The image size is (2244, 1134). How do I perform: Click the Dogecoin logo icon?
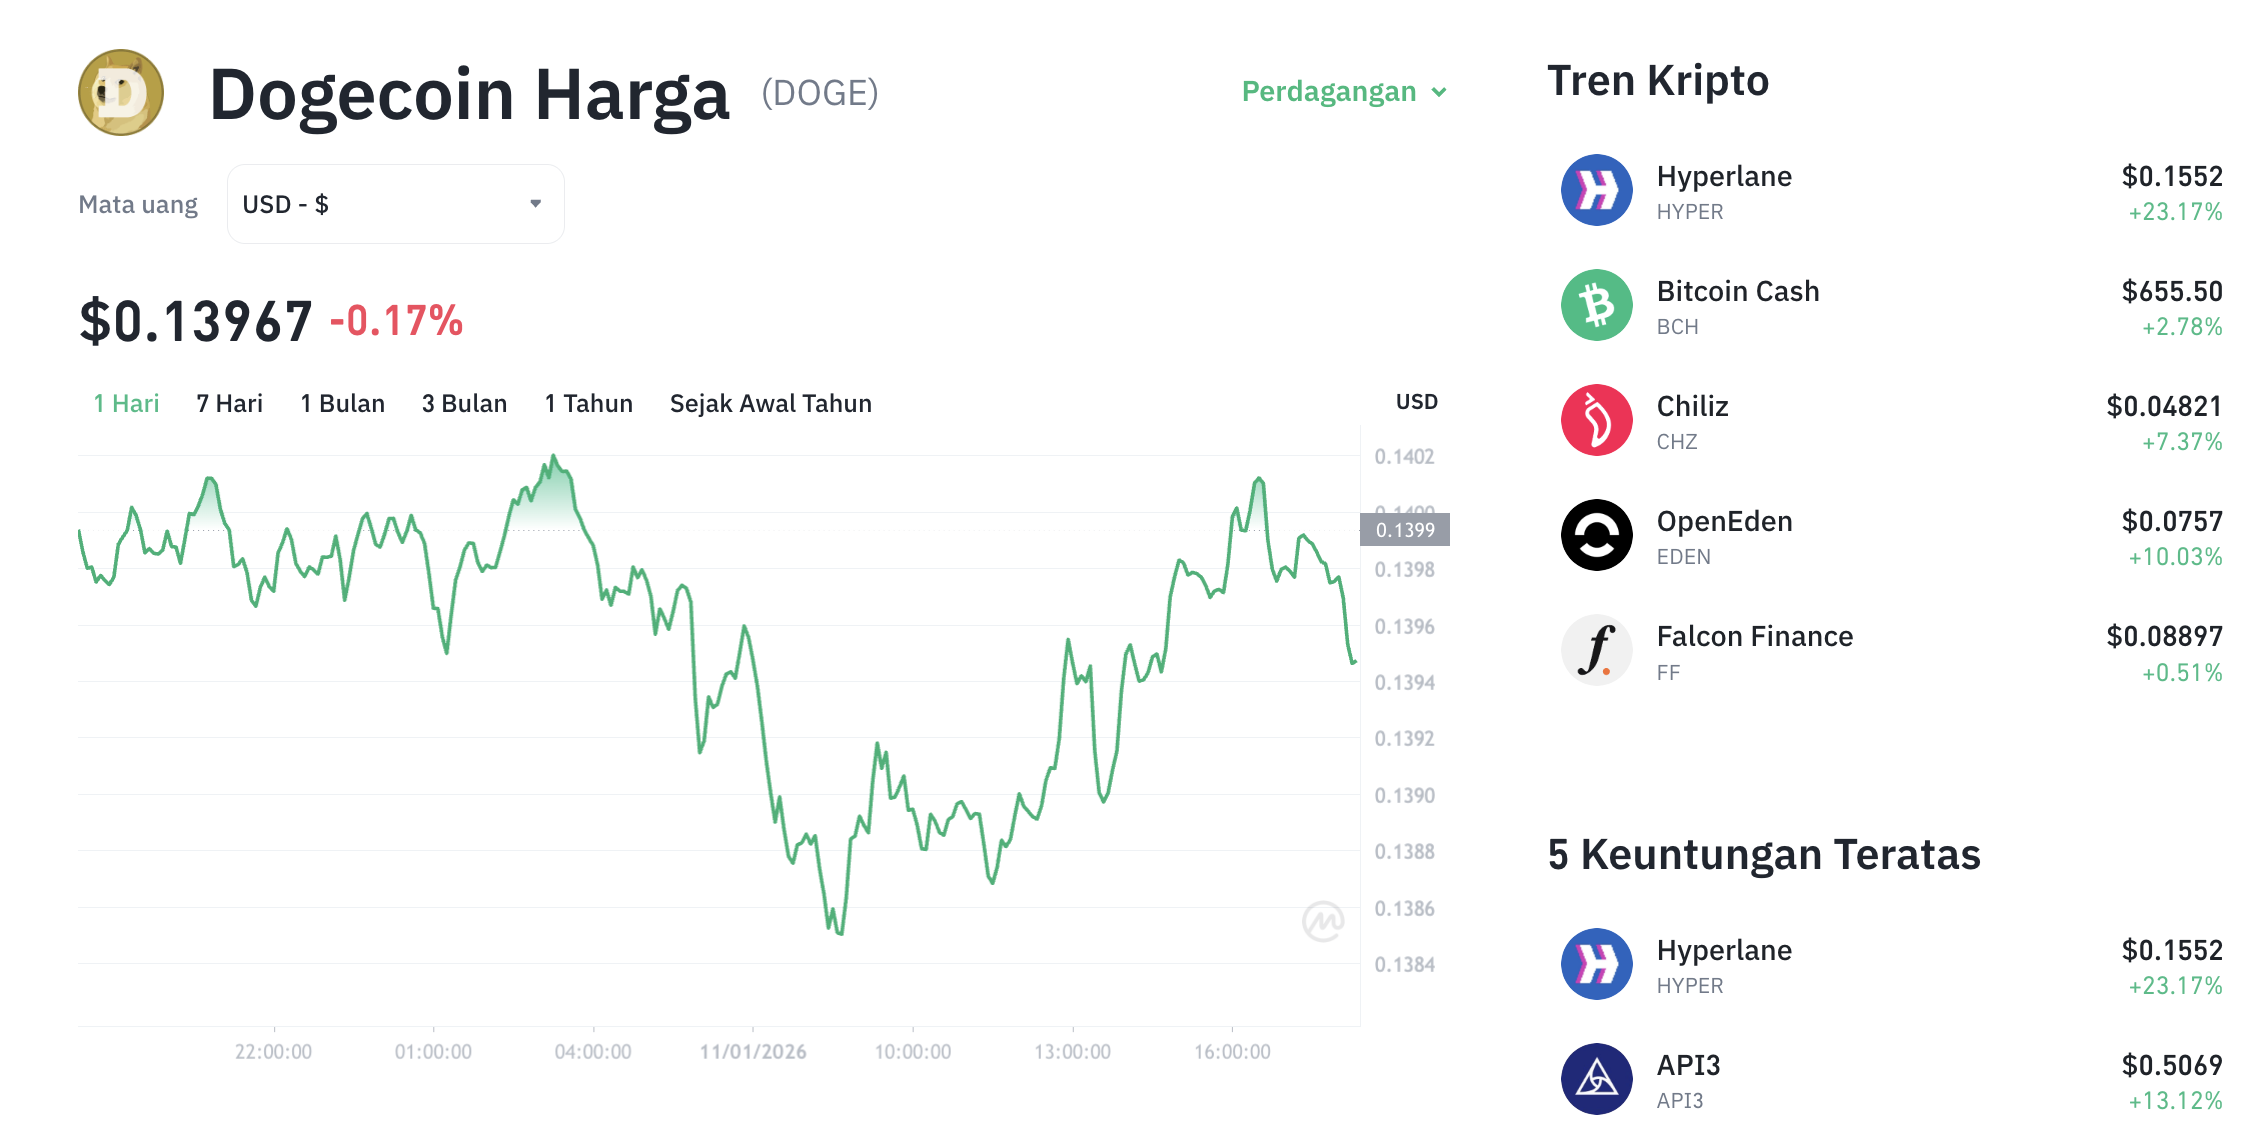pos(121,92)
